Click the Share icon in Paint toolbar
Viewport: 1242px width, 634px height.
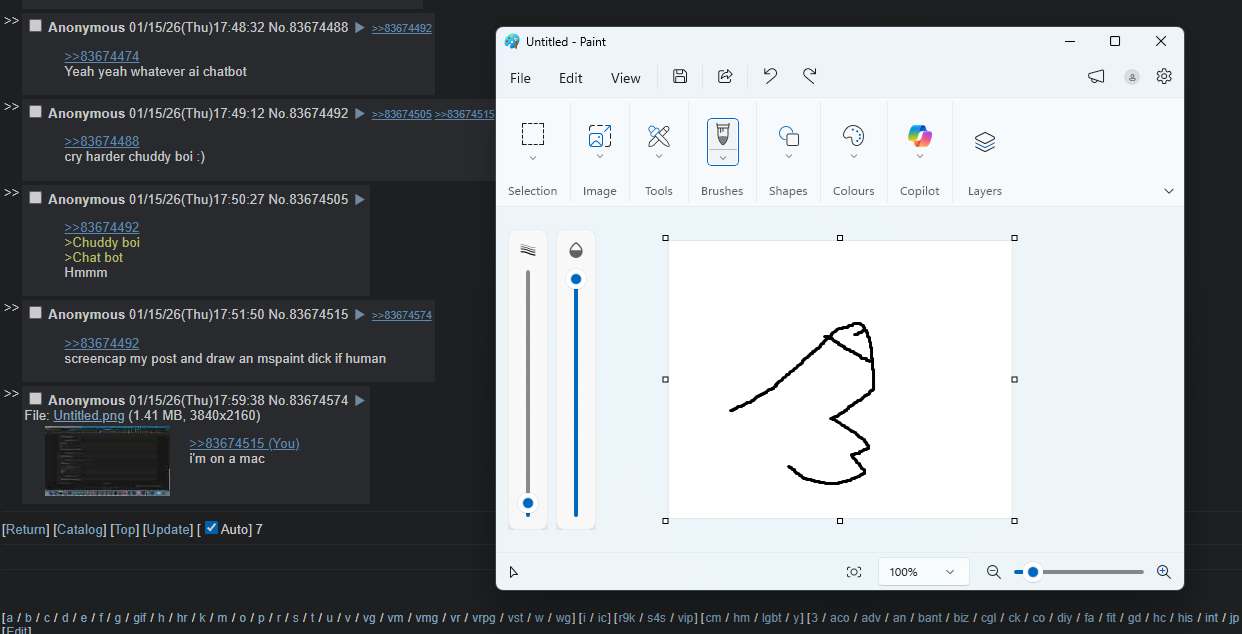pyautogui.click(x=726, y=77)
